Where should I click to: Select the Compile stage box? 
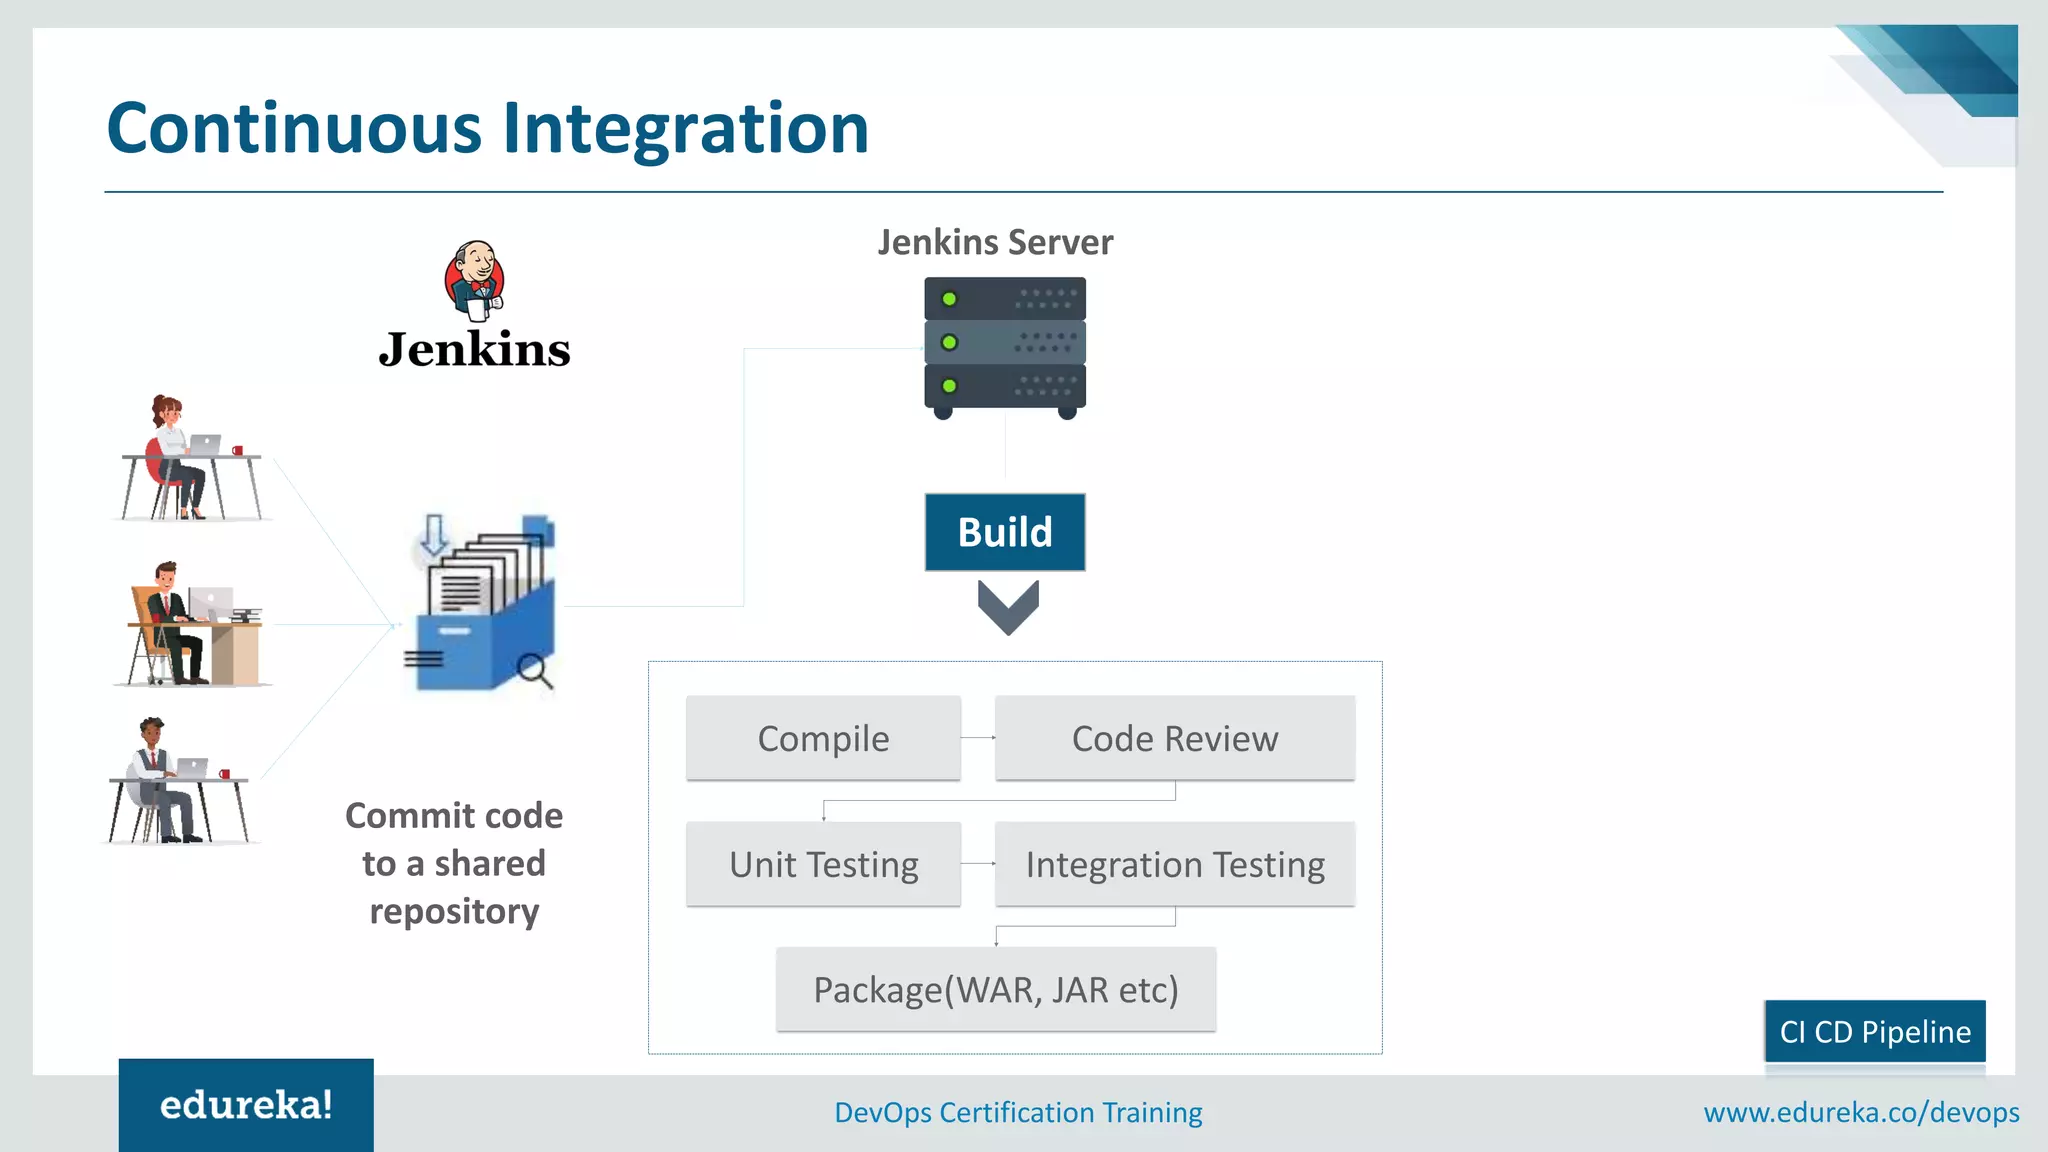[823, 738]
